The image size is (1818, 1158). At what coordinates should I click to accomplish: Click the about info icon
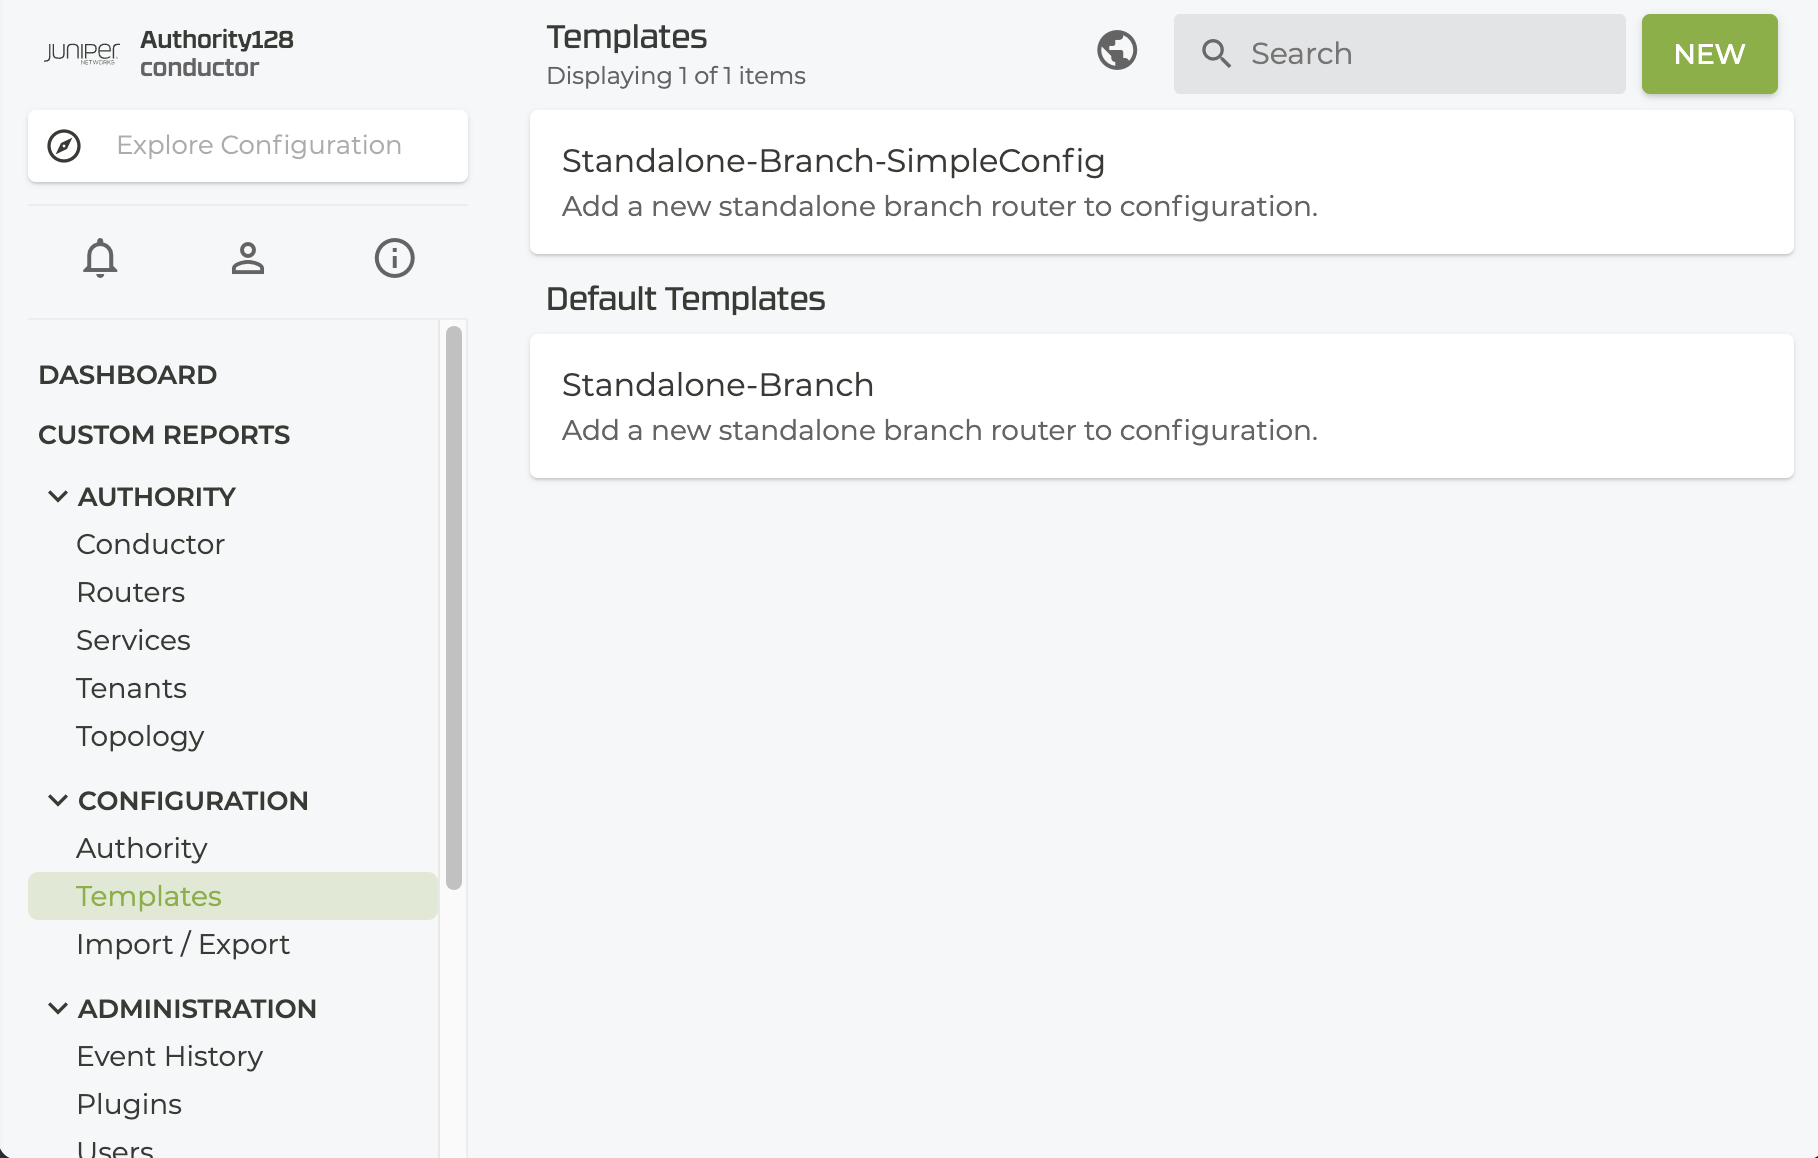coord(394,258)
